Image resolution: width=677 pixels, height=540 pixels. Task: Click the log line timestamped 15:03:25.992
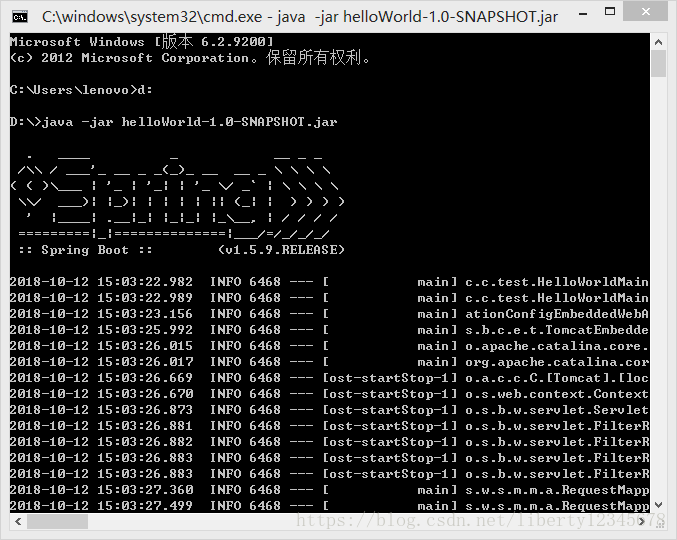329,330
